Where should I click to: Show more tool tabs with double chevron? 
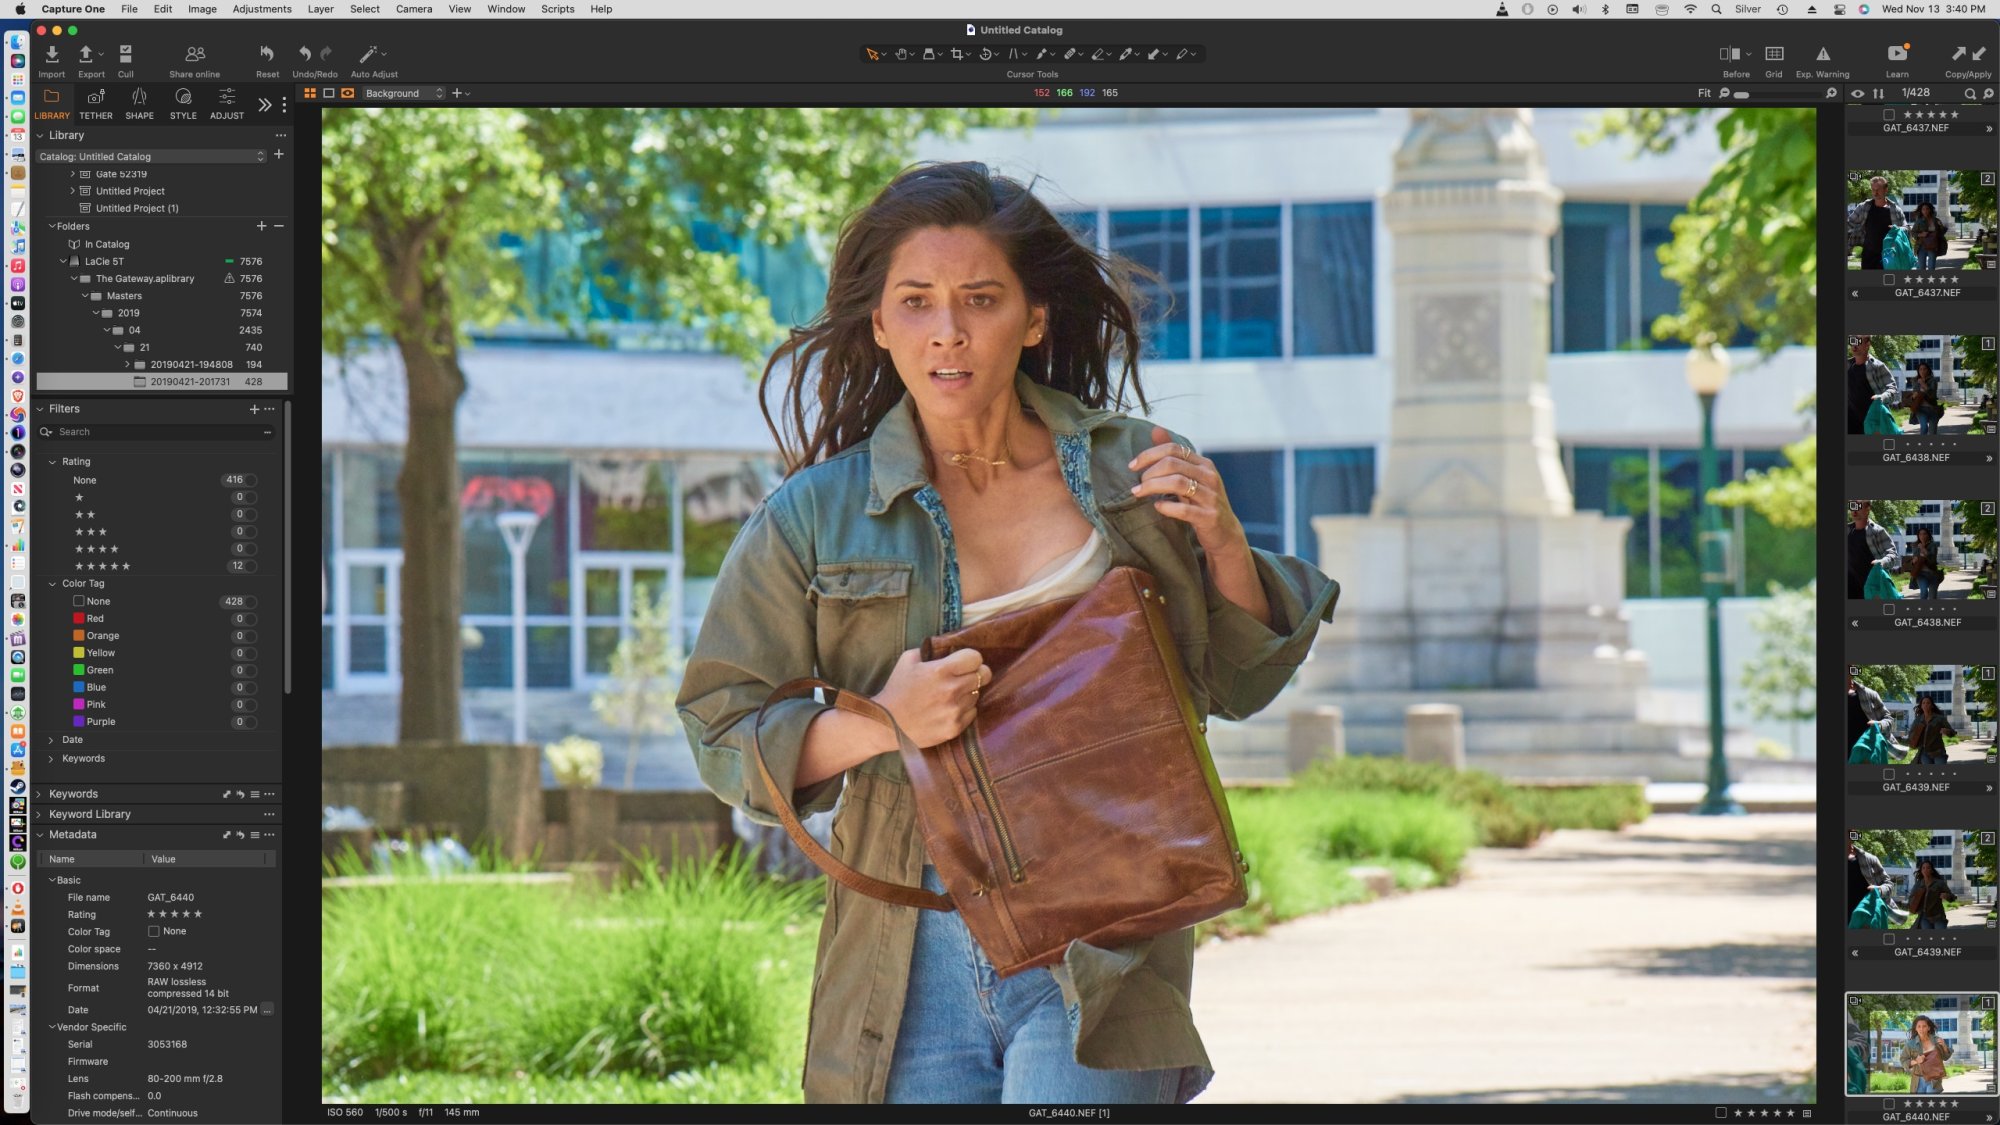[x=264, y=104]
